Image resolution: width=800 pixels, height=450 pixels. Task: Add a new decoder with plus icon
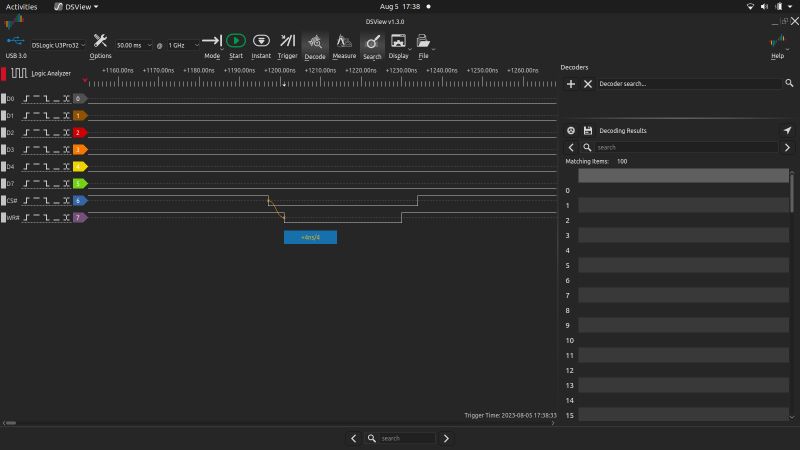[571, 84]
